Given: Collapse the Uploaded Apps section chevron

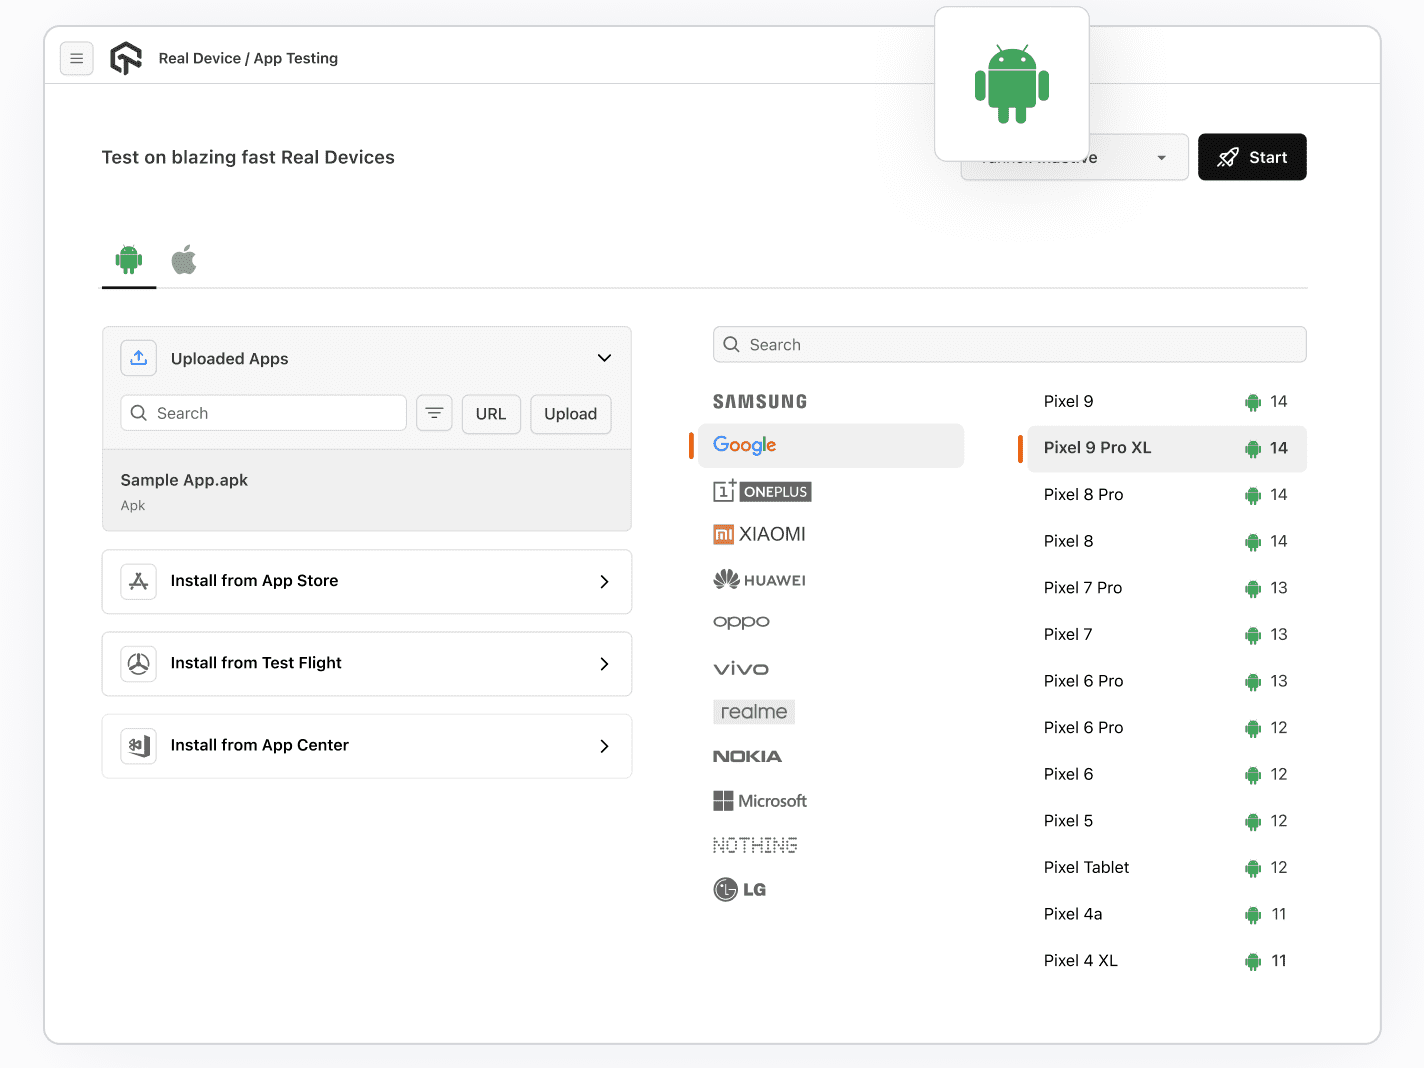Looking at the screenshot, I should [x=604, y=357].
